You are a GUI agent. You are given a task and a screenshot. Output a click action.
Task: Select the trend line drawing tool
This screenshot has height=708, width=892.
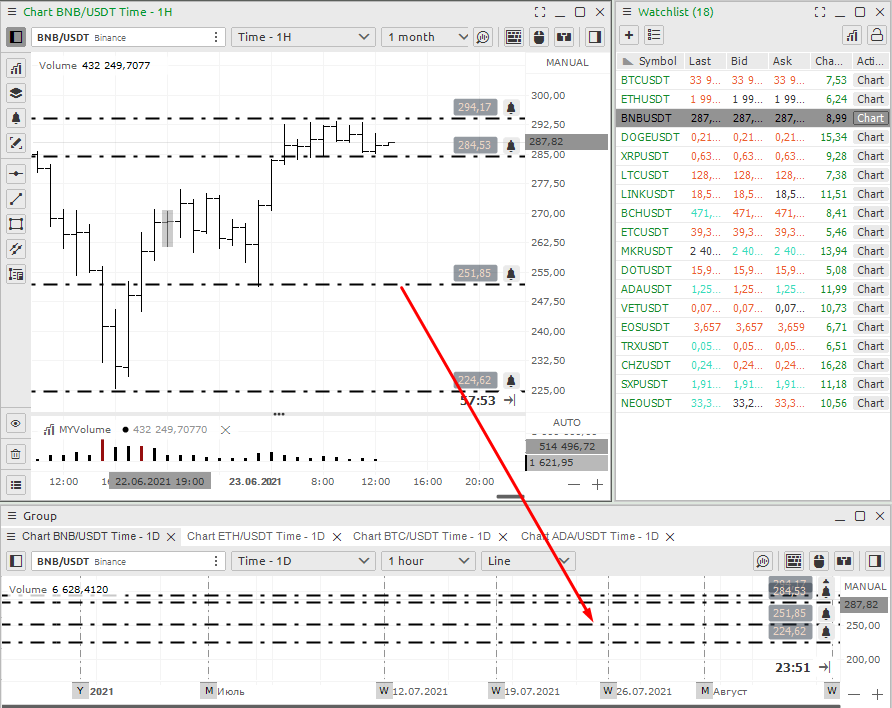click(x=16, y=199)
